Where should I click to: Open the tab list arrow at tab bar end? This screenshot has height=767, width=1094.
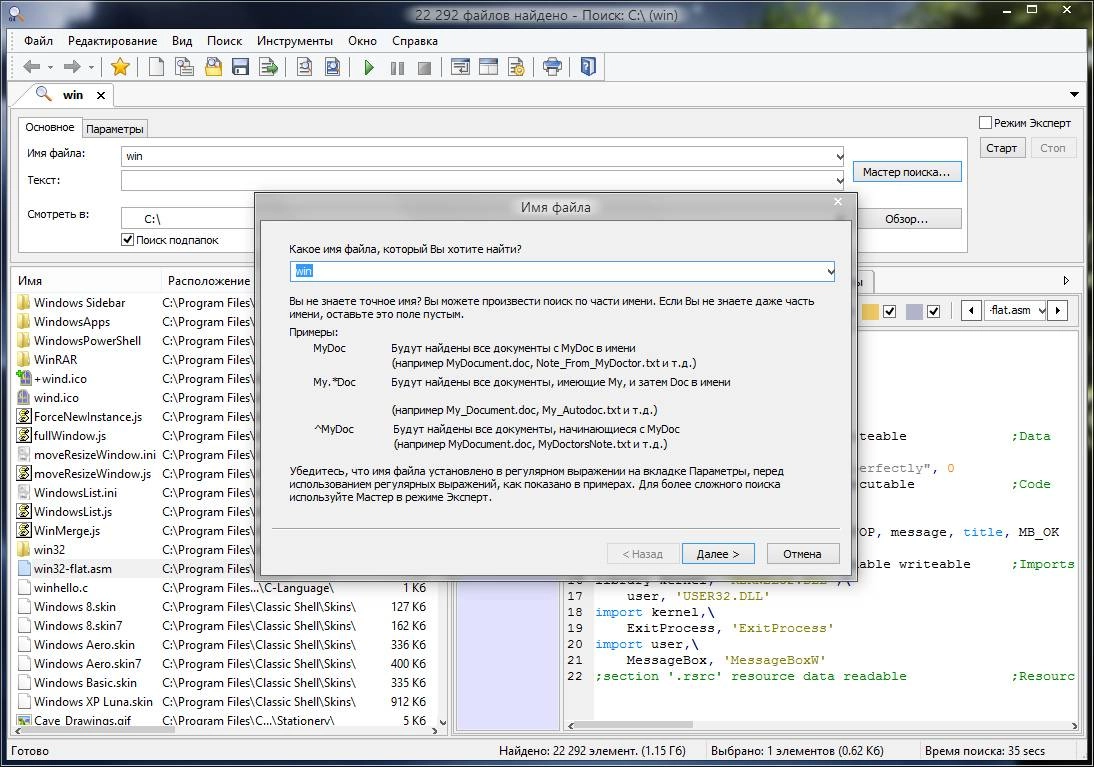click(1074, 94)
